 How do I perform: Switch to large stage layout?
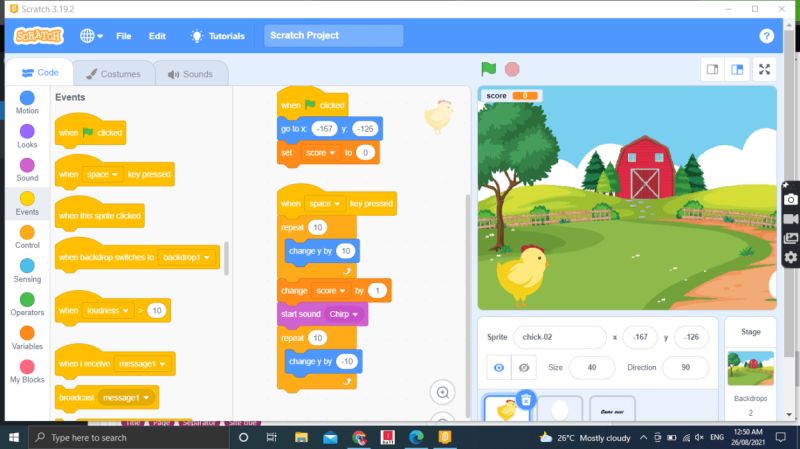[737, 69]
